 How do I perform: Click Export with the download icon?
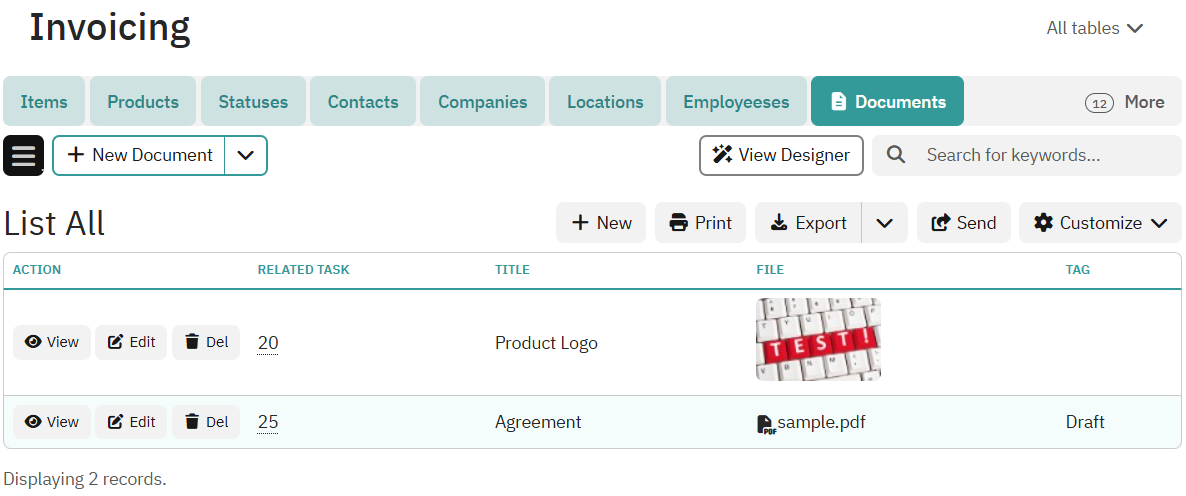pyautogui.click(x=809, y=223)
